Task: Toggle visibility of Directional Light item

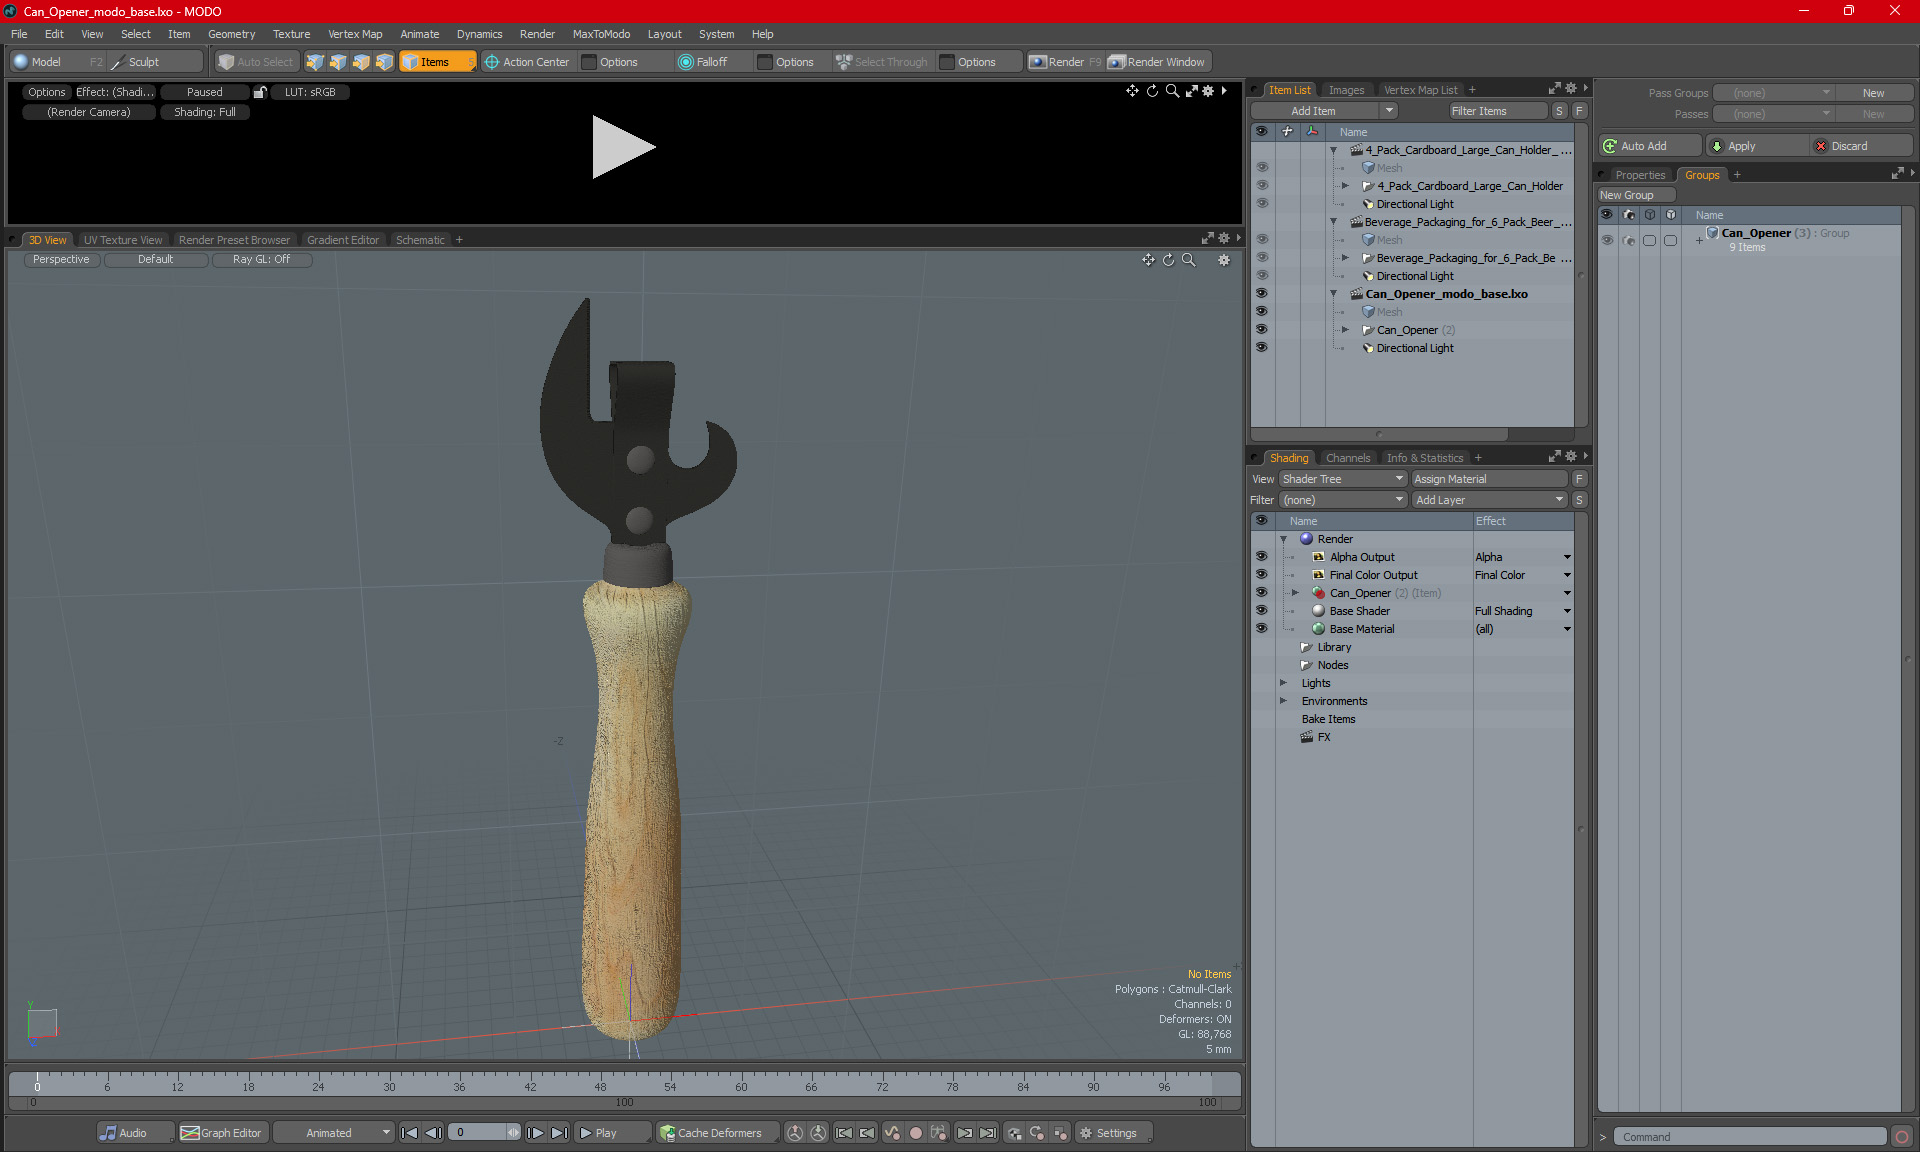Action: pyautogui.click(x=1260, y=347)
